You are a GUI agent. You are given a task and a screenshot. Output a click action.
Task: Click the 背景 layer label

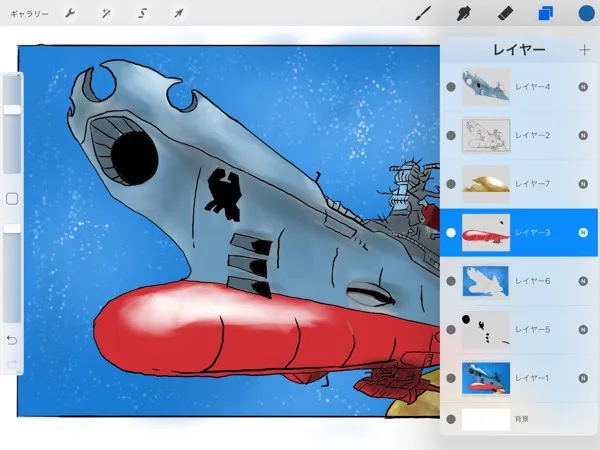click(x=522, y=419)
